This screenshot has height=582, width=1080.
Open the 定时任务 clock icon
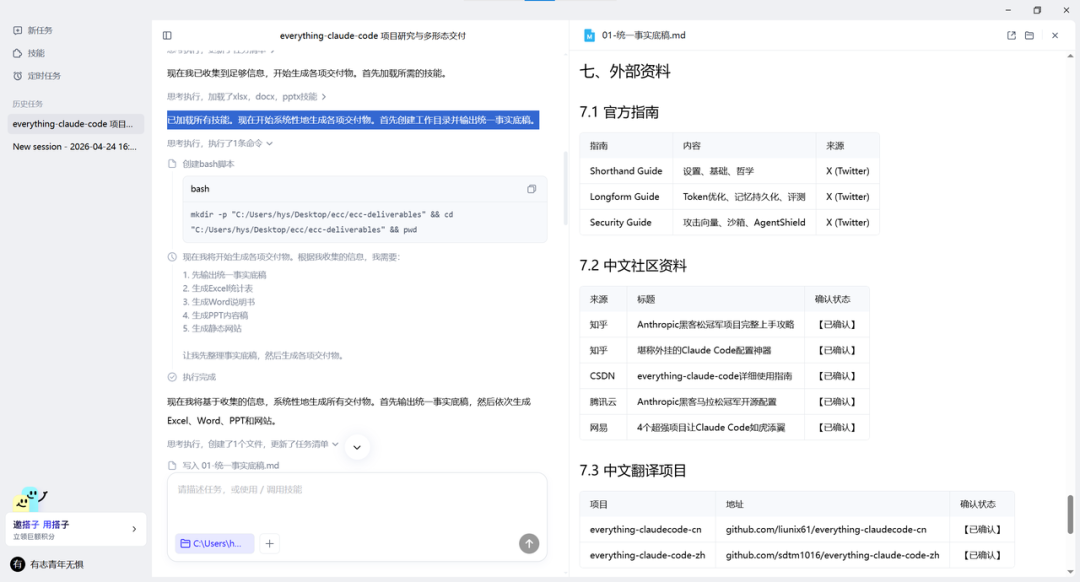click(17, 76)
